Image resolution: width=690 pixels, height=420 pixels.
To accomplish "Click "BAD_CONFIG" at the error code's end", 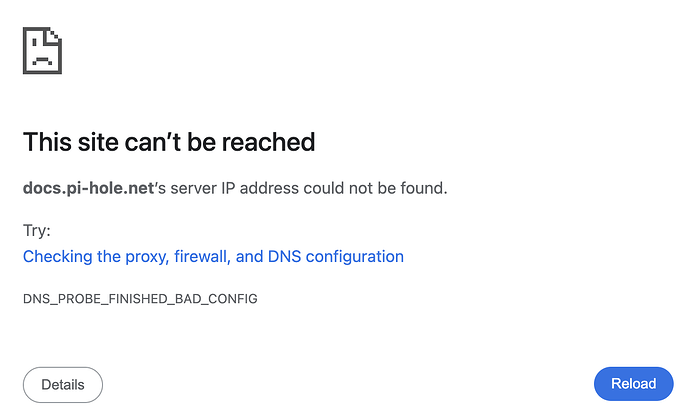I will click(x=220, y=299).
